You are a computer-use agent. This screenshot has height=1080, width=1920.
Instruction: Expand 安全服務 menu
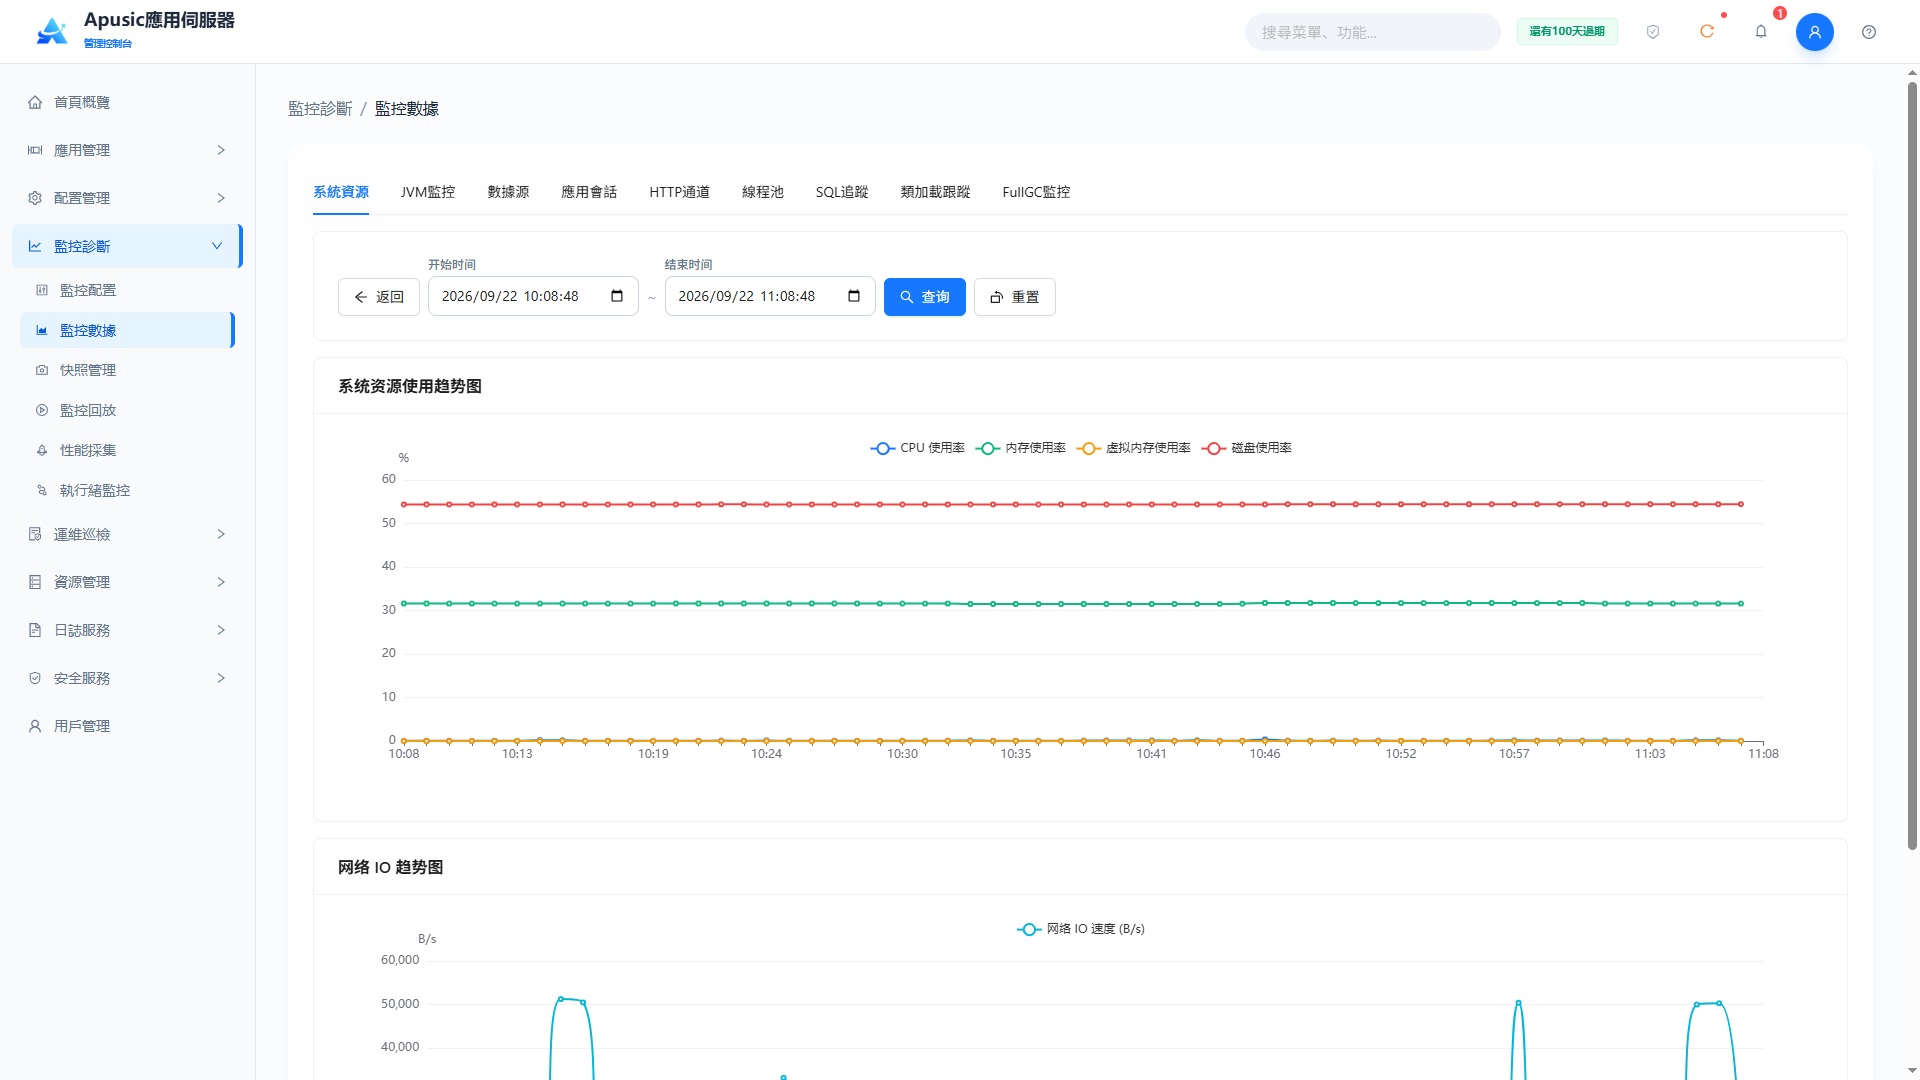coord(128,678)
